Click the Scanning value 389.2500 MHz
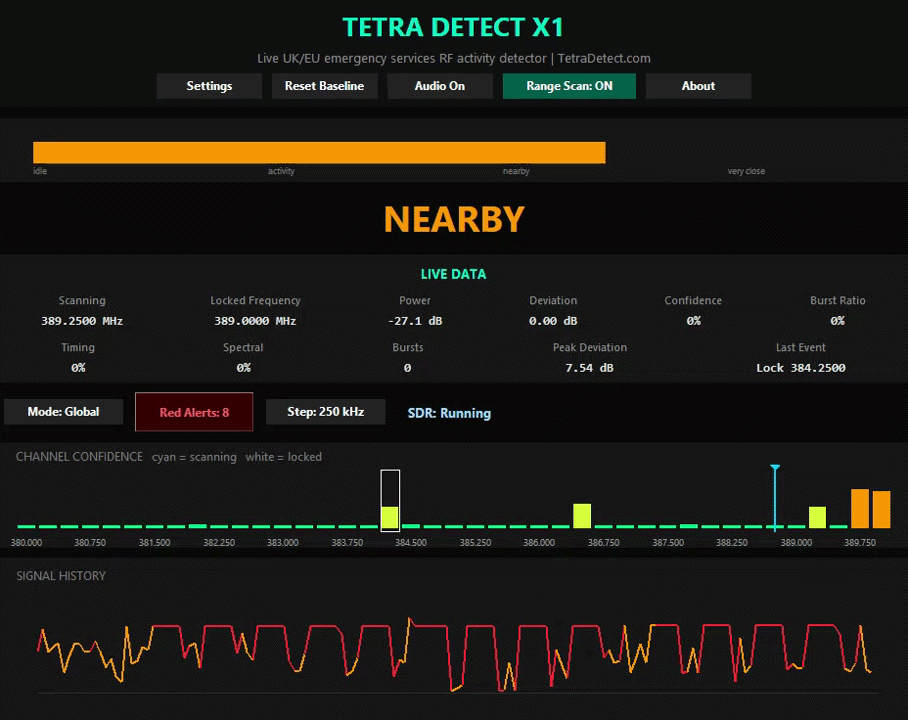 (x=82, y=321)
